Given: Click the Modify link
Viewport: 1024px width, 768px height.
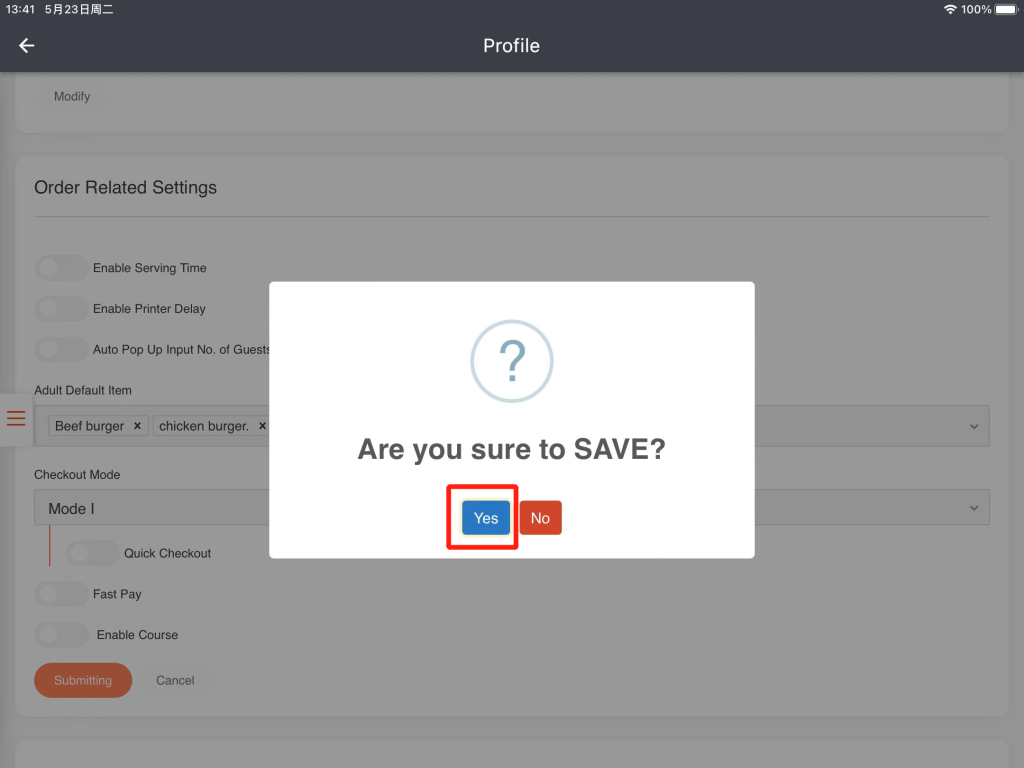Looking at the screenshot, I should pos(72,97).
